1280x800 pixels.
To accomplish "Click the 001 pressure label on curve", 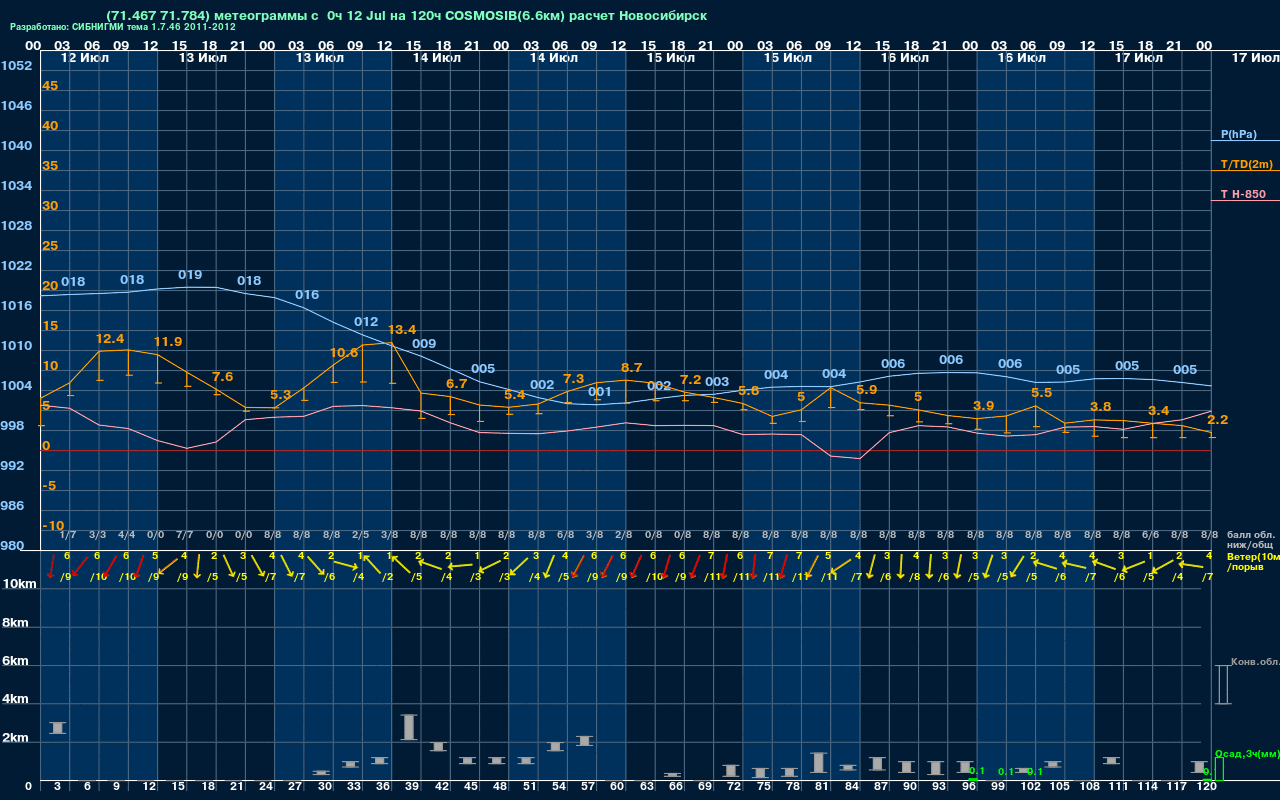I will tap(599, 392).
